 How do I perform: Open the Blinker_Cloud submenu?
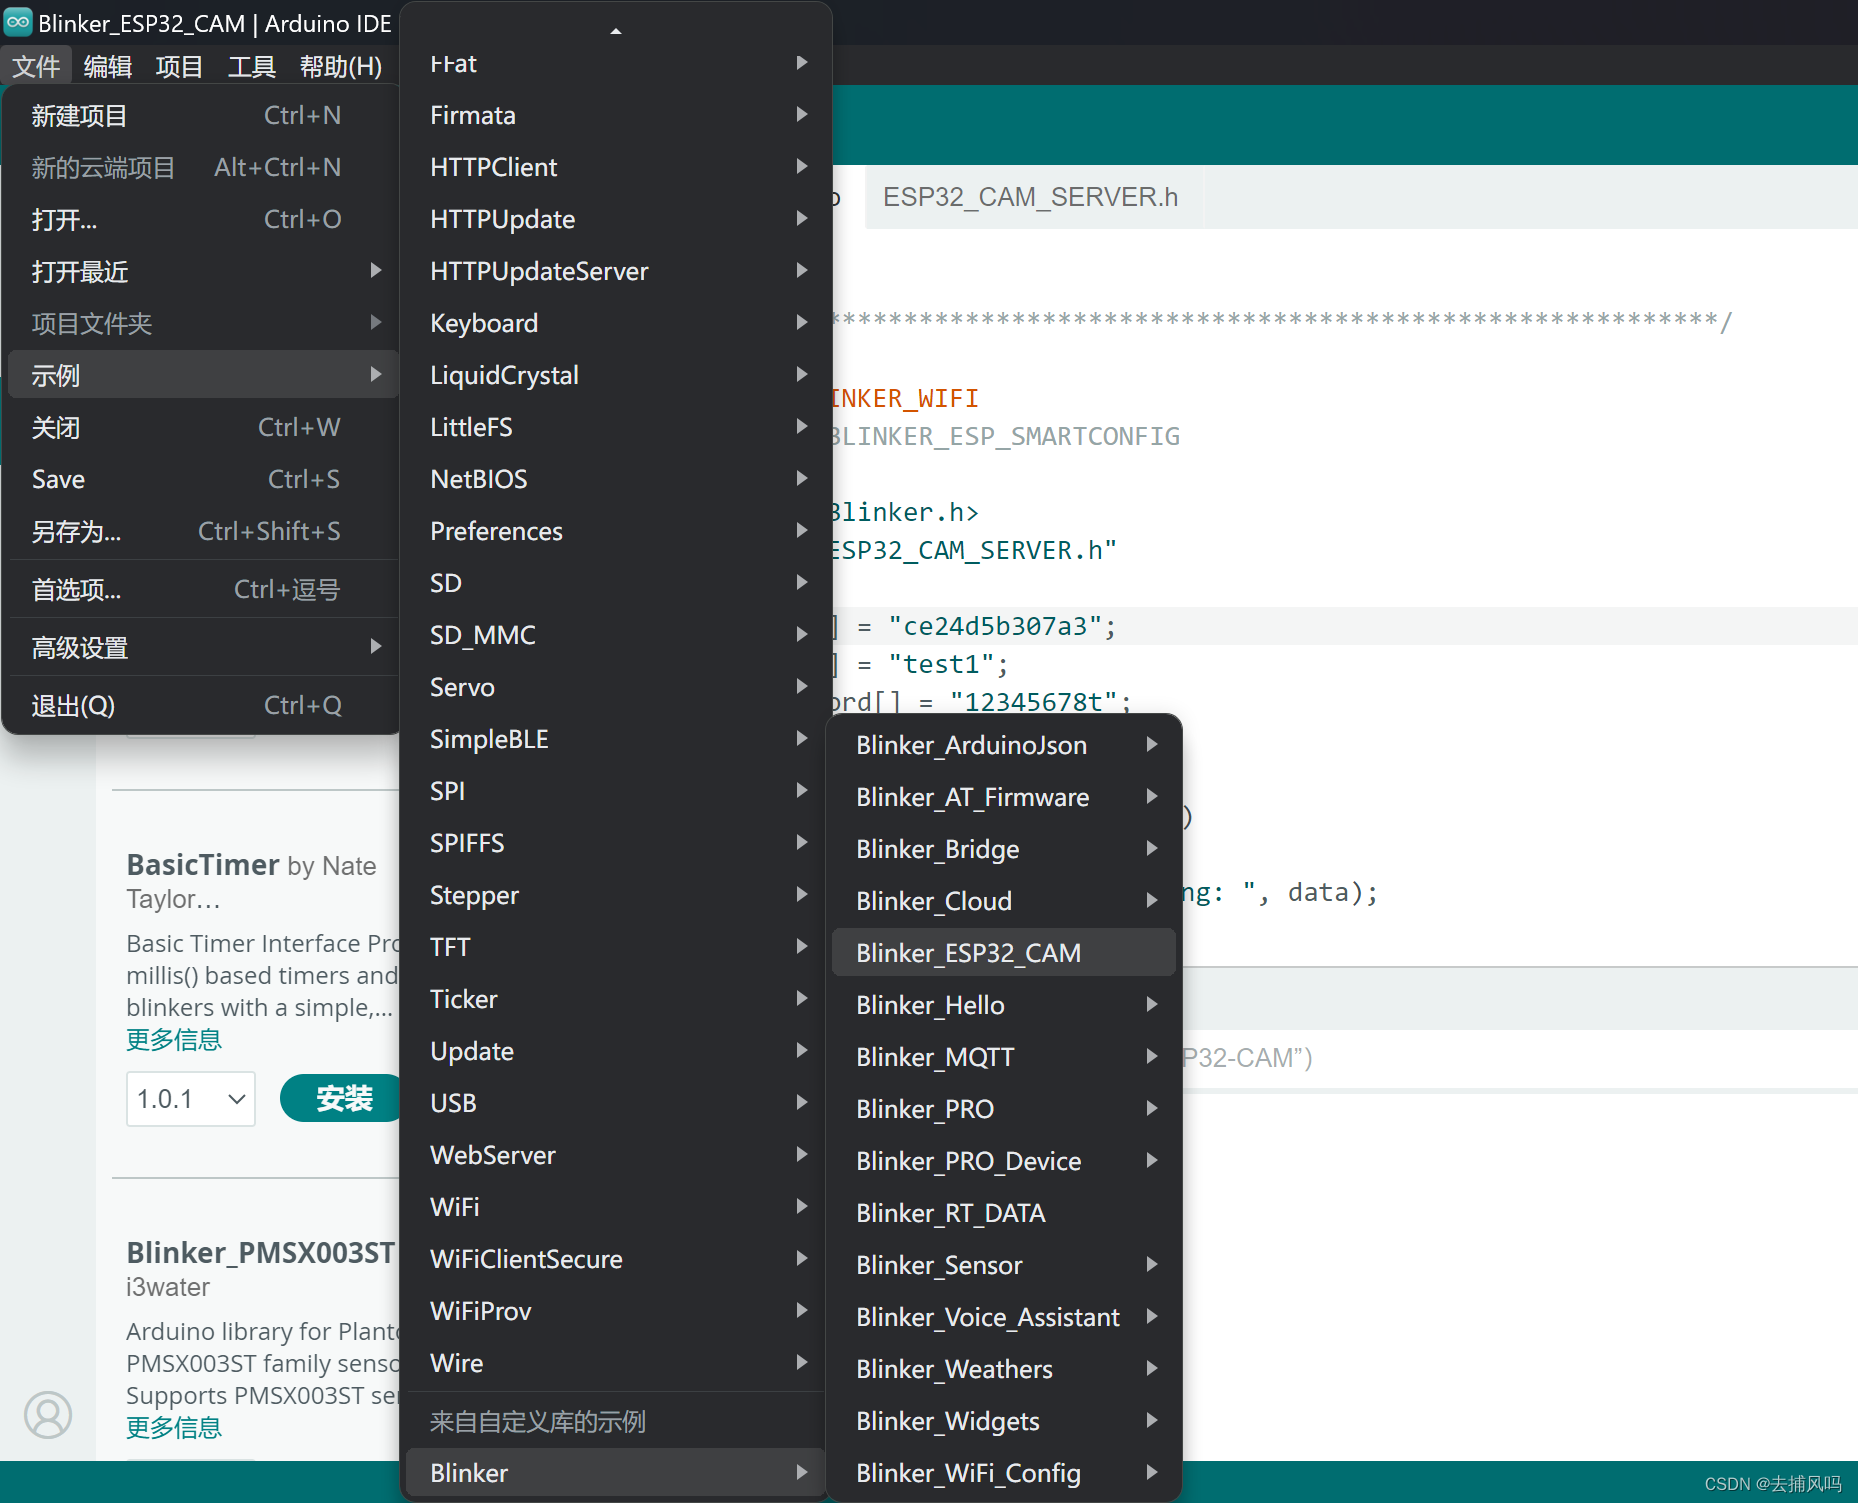coord(1004,901)
